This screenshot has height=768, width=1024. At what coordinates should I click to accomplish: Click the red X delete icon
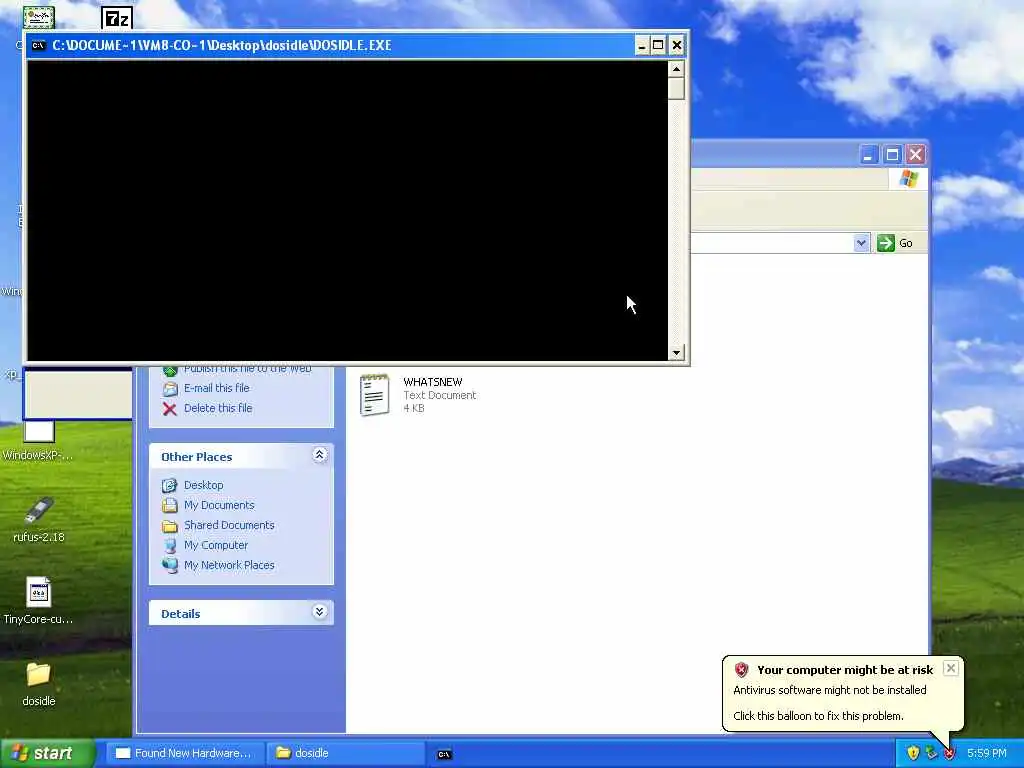tap(170, 409)
